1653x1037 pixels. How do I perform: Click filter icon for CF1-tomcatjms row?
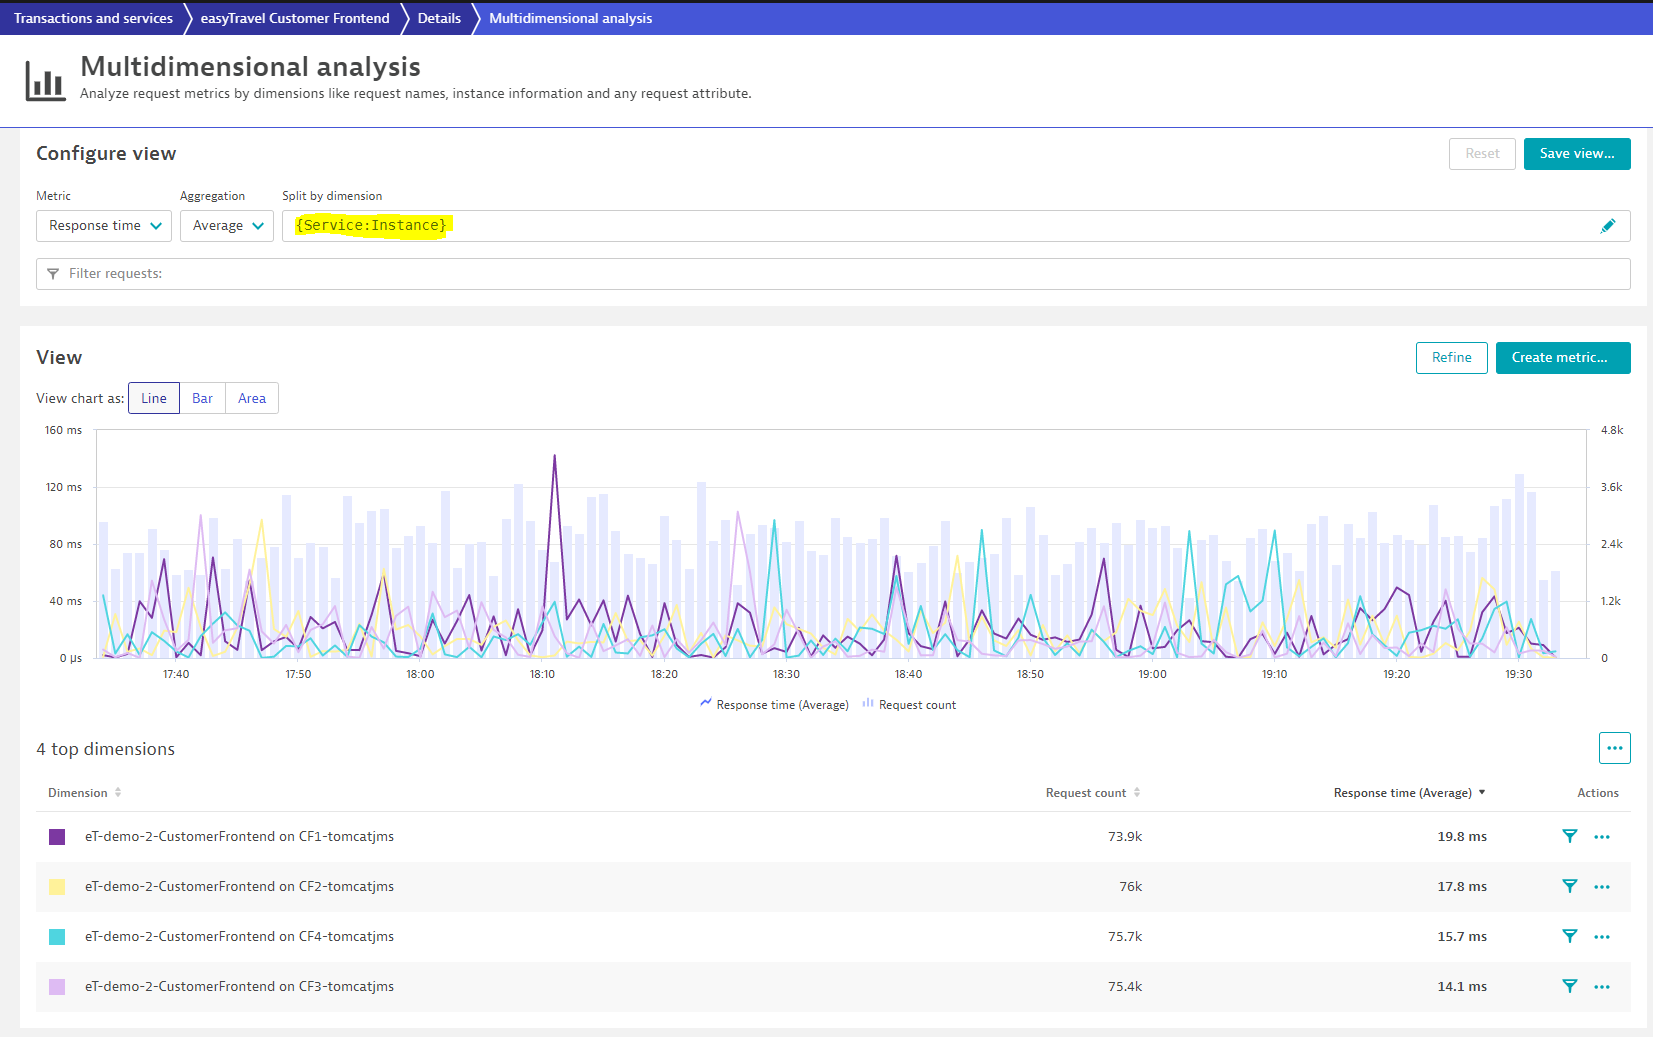(1569, 837)
